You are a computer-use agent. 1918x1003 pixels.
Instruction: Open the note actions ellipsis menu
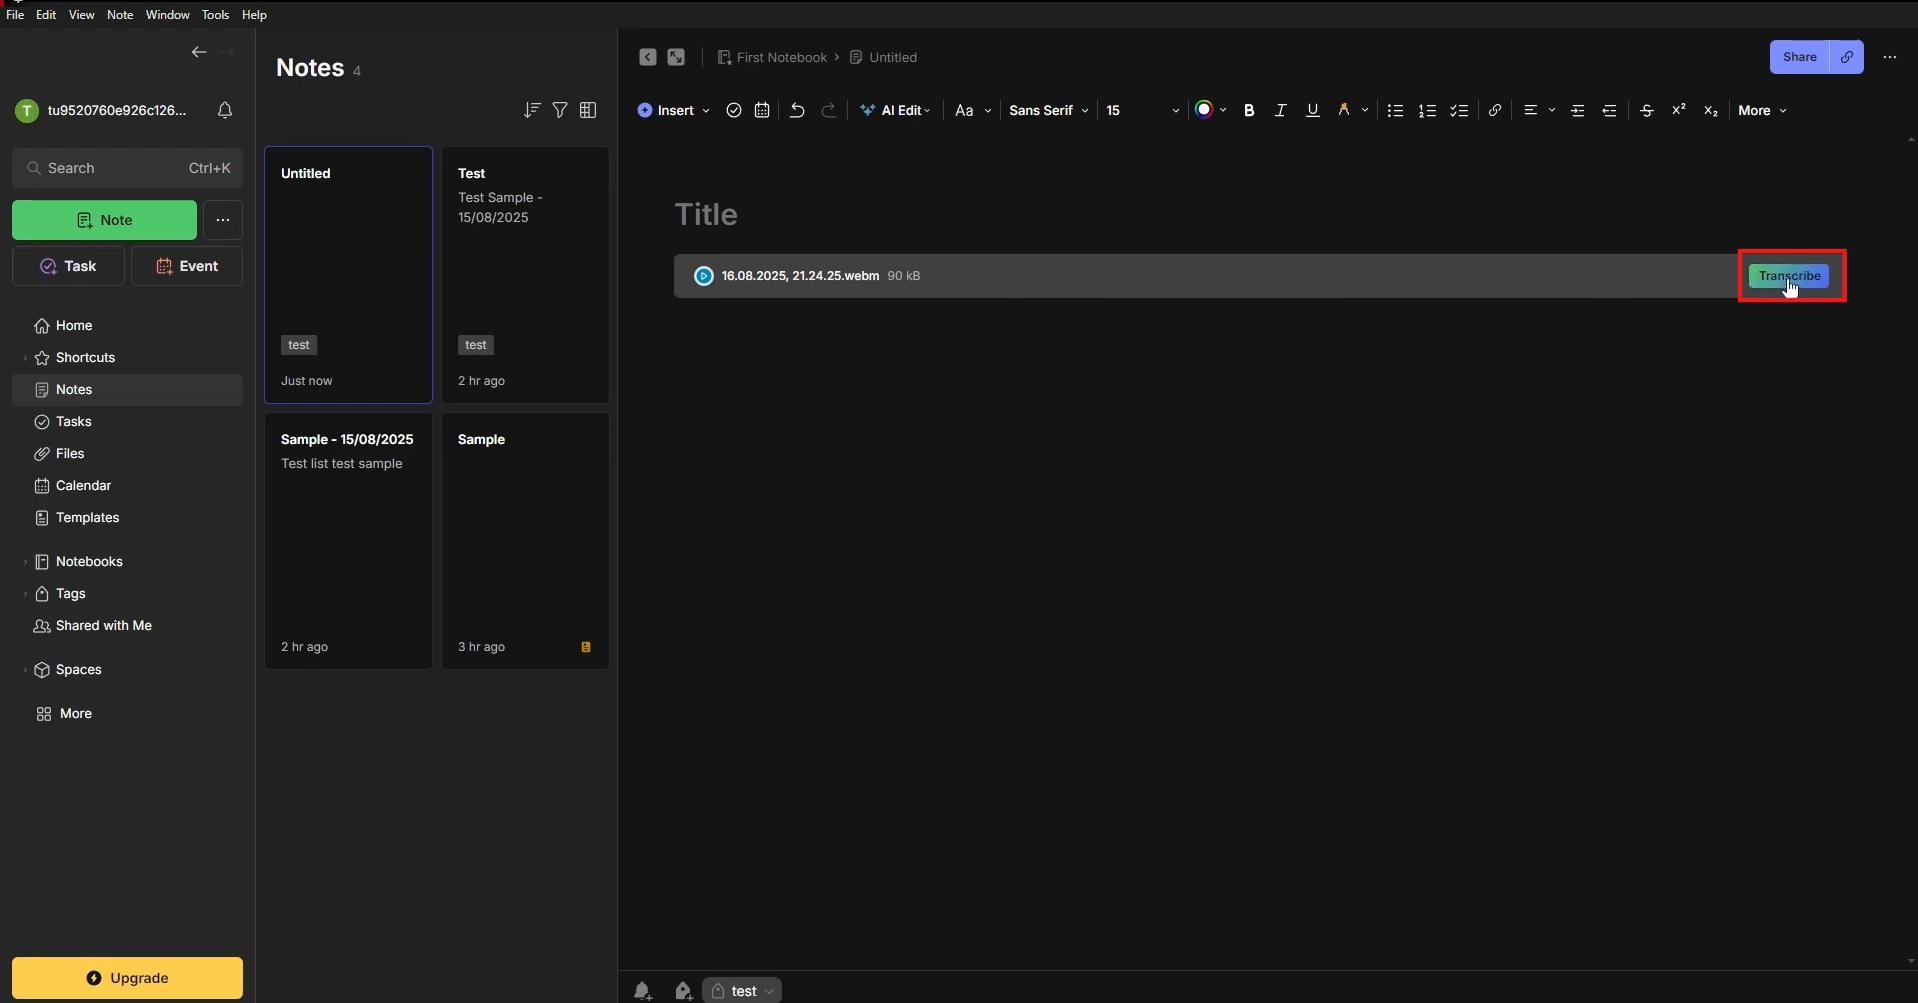1890,57
